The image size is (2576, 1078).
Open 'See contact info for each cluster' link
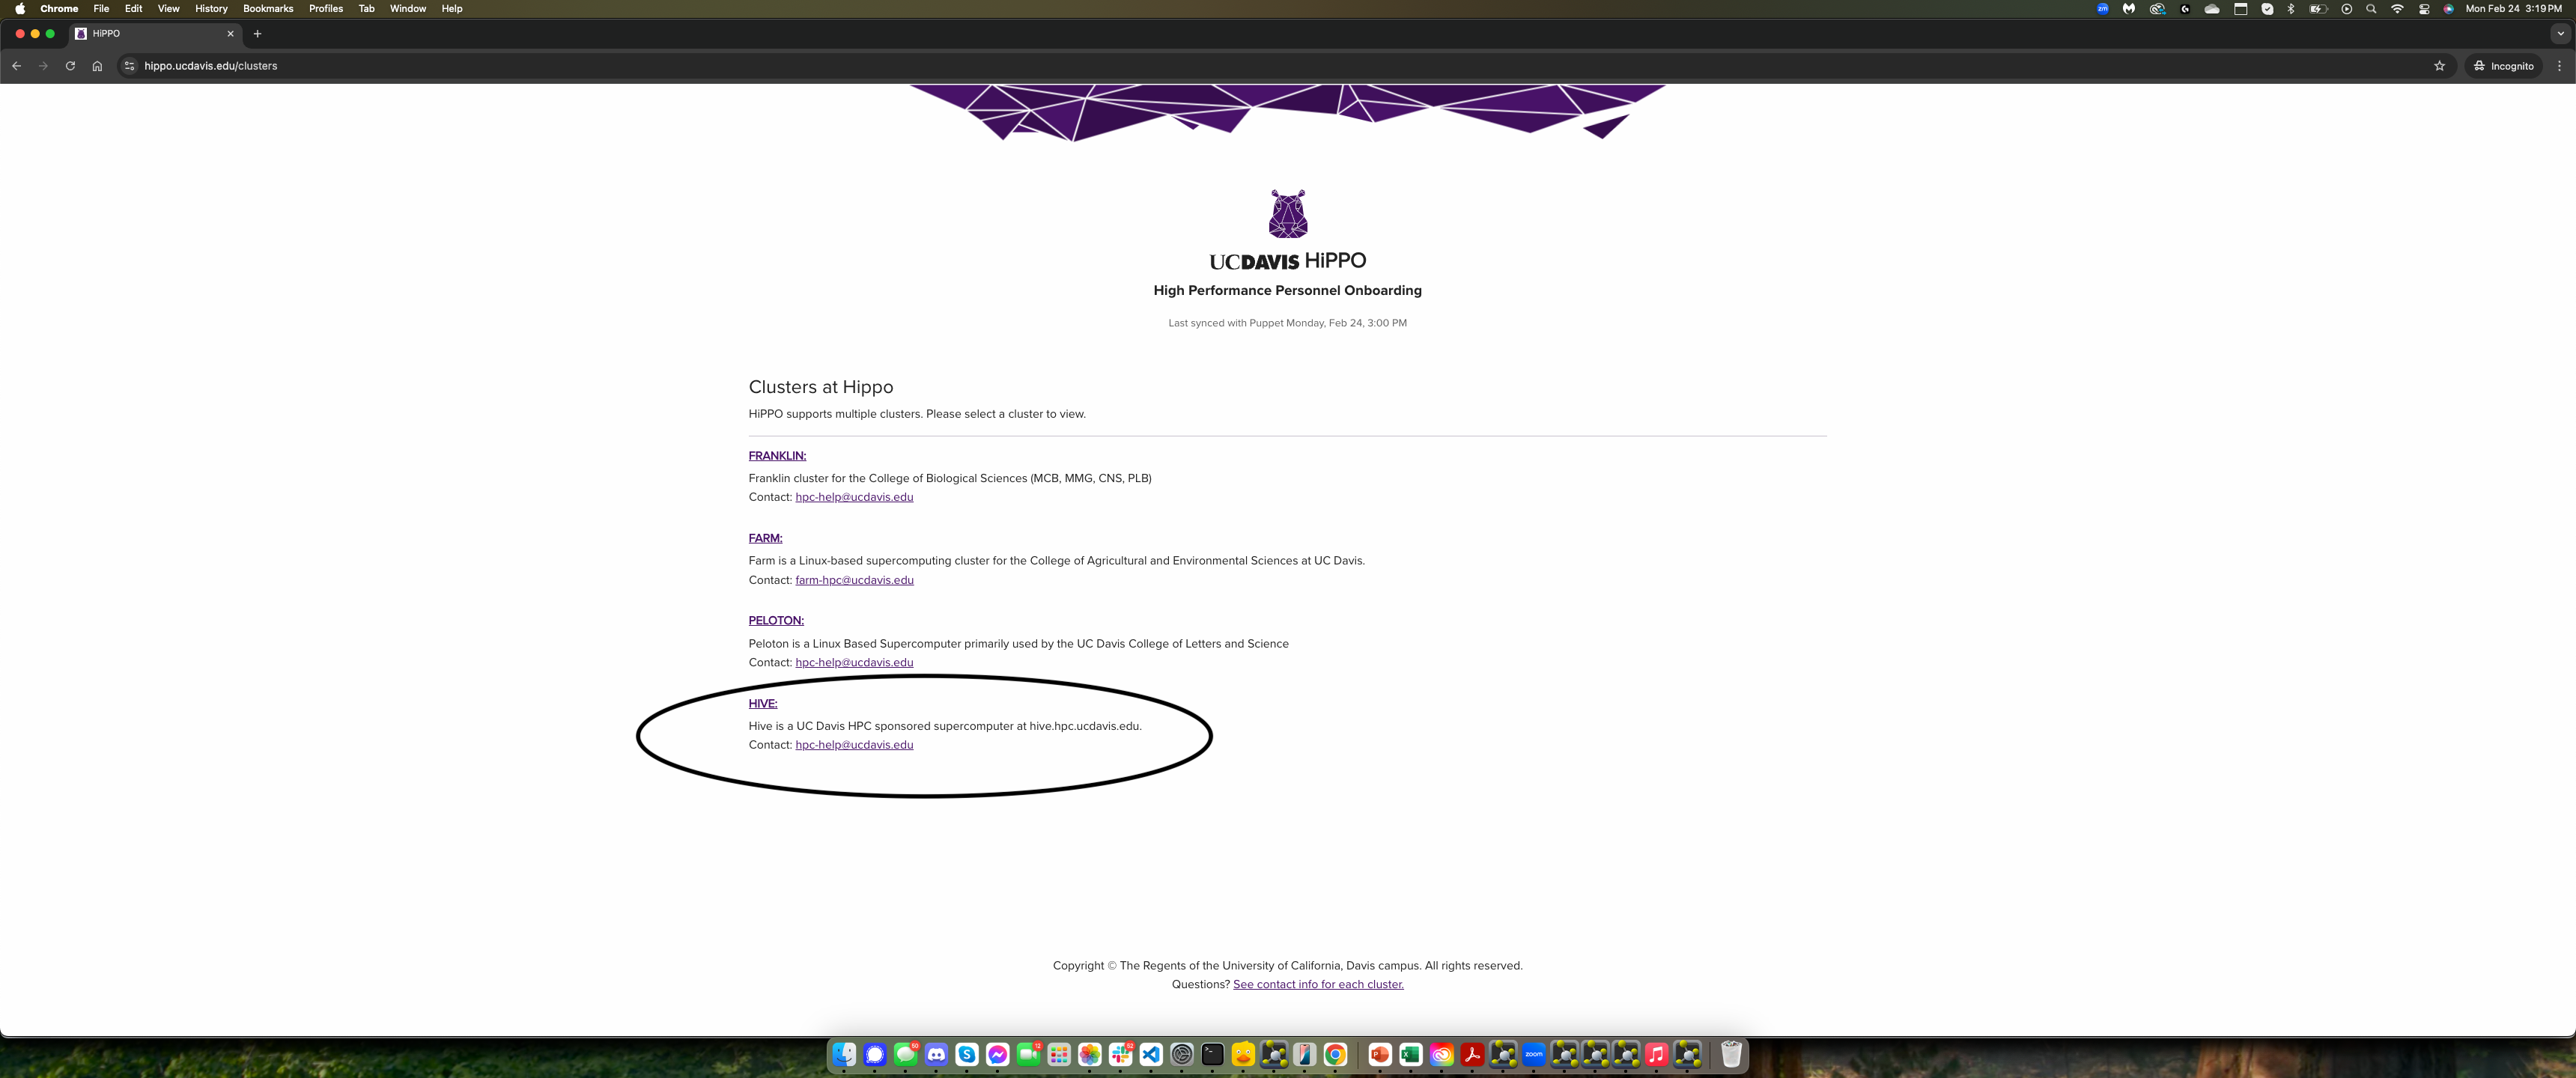(x=1318, y=985)
